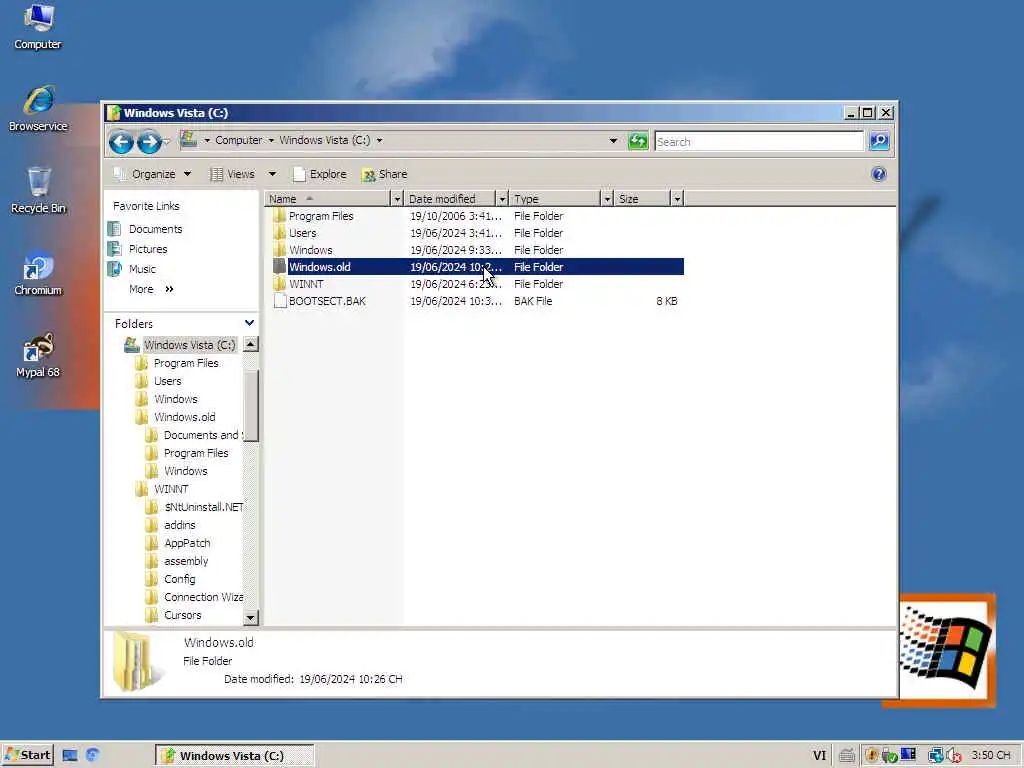Select addins folder in tree
Viewport: 1024px width, 768px height.
pyautogui.click(x=180, y=525)
